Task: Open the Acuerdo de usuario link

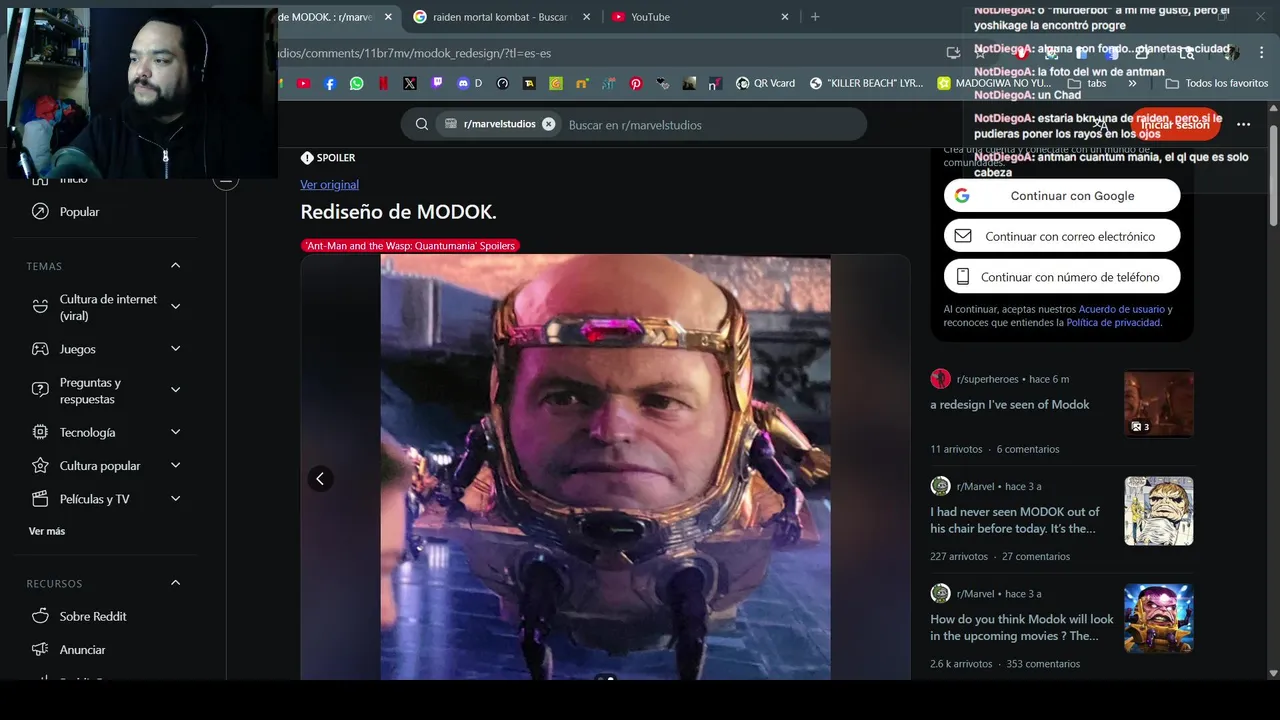Action: pyautogui.click(x=1121, y=310)
